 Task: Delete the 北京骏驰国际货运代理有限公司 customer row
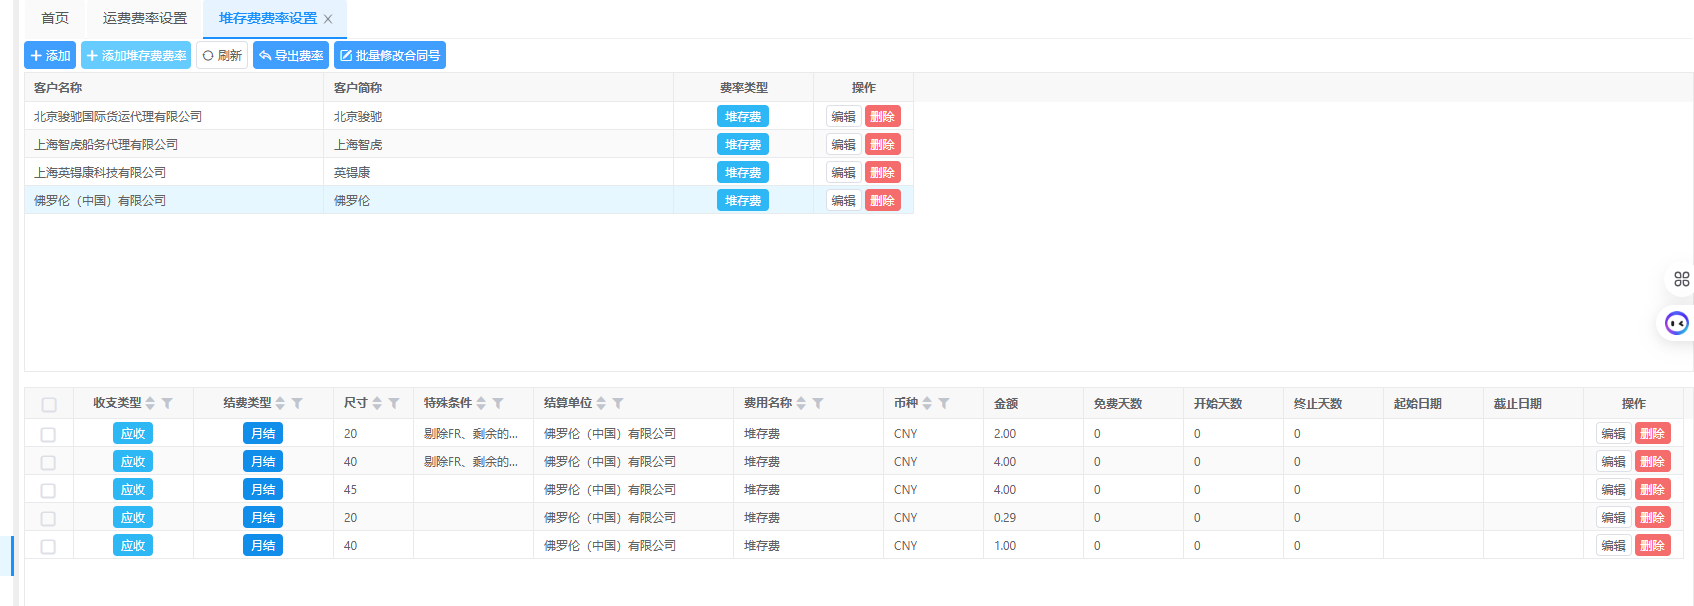882,117
